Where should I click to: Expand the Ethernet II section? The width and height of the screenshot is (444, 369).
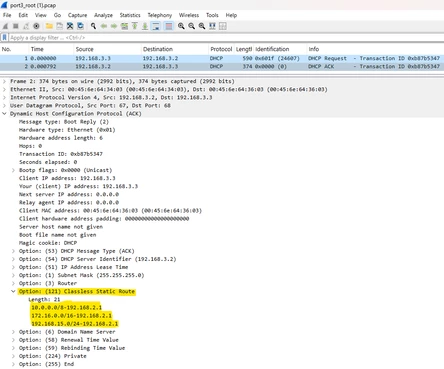pyautogui.click(x=4, y=89)
